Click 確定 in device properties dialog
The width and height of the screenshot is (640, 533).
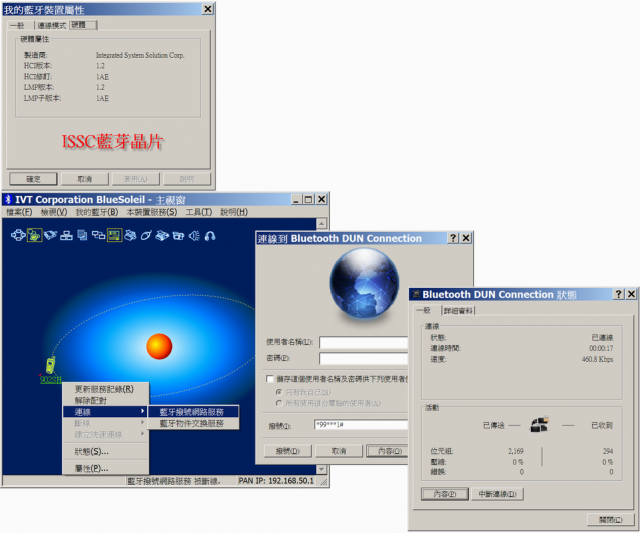pyautogui.click(x=33, y=179)
